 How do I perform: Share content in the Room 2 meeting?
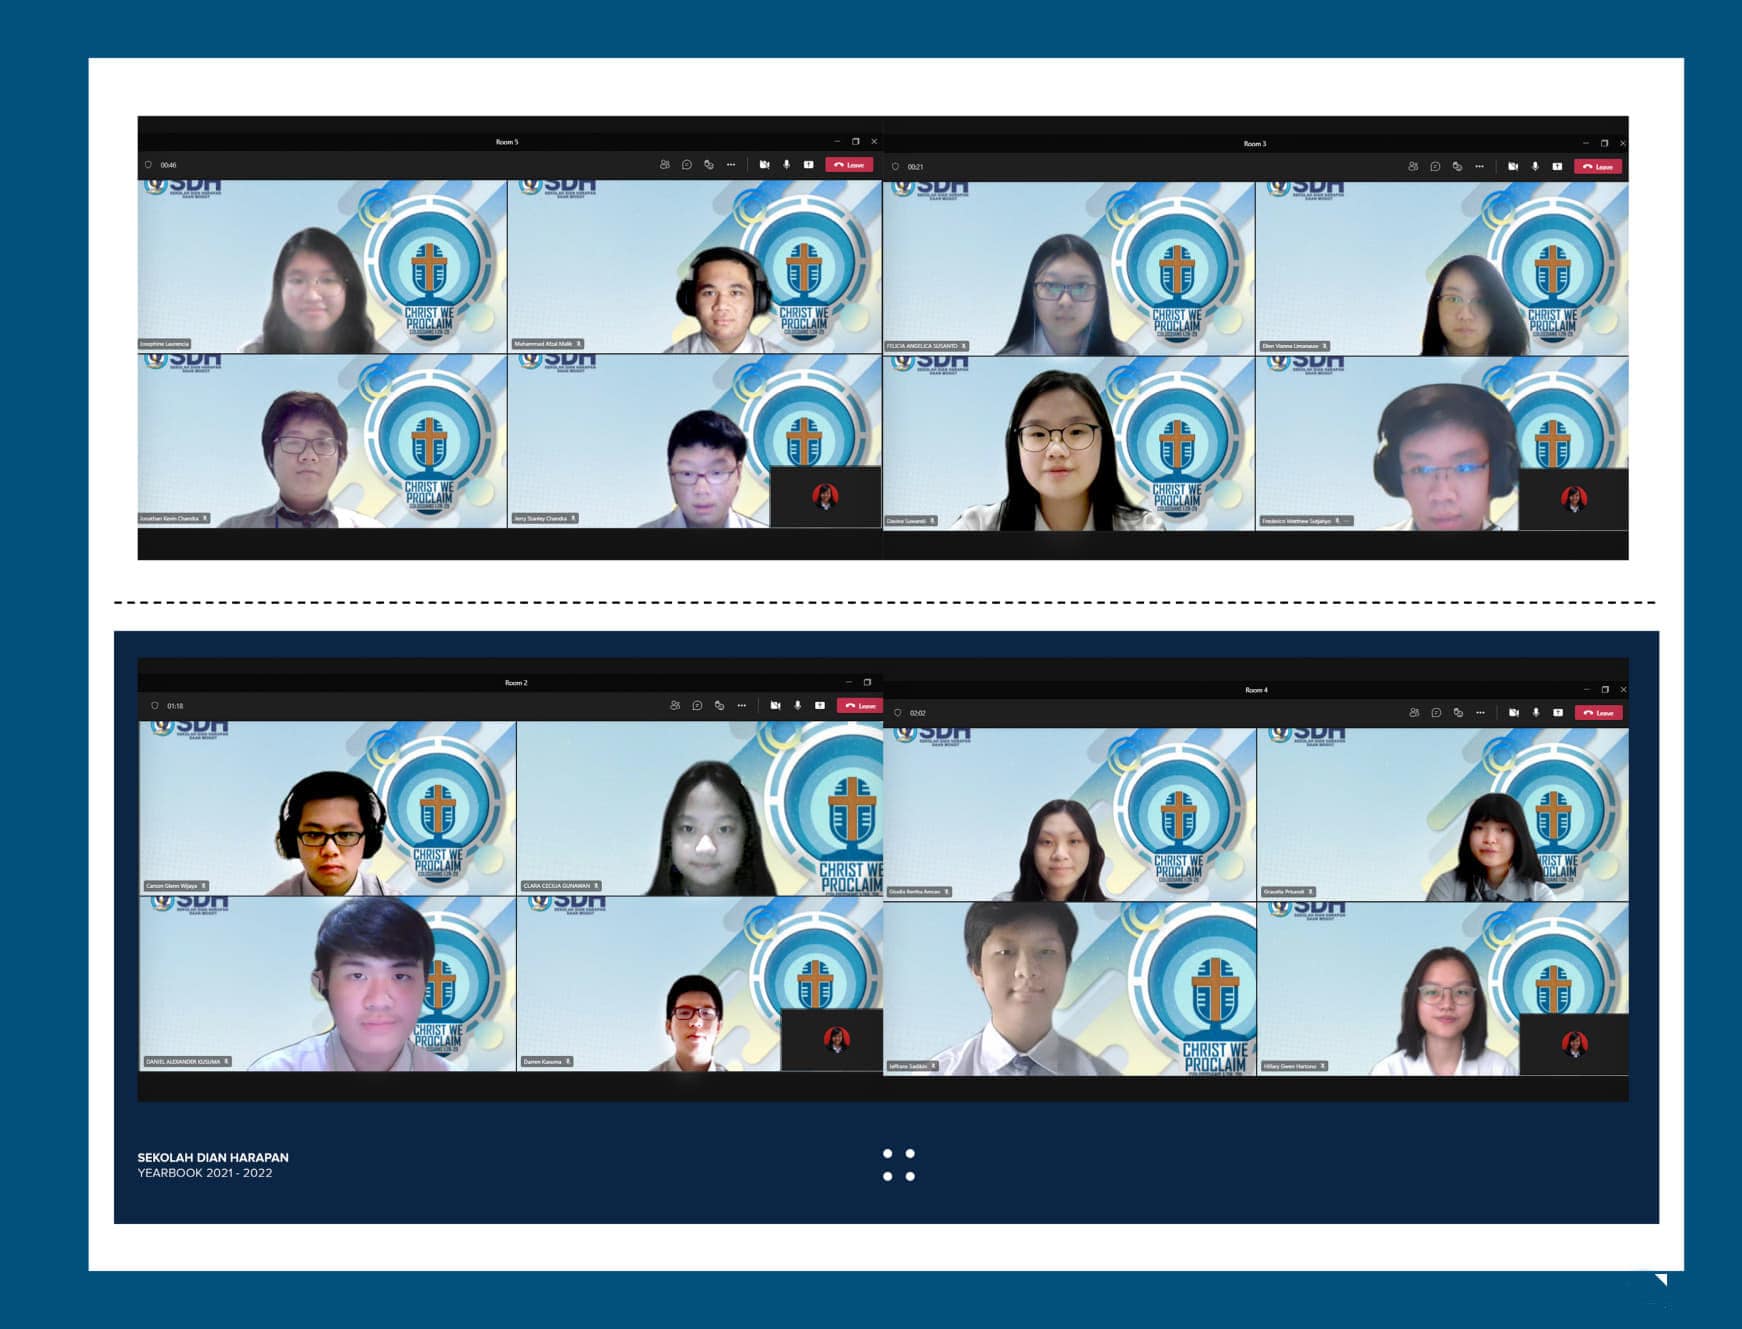[820, 706]
